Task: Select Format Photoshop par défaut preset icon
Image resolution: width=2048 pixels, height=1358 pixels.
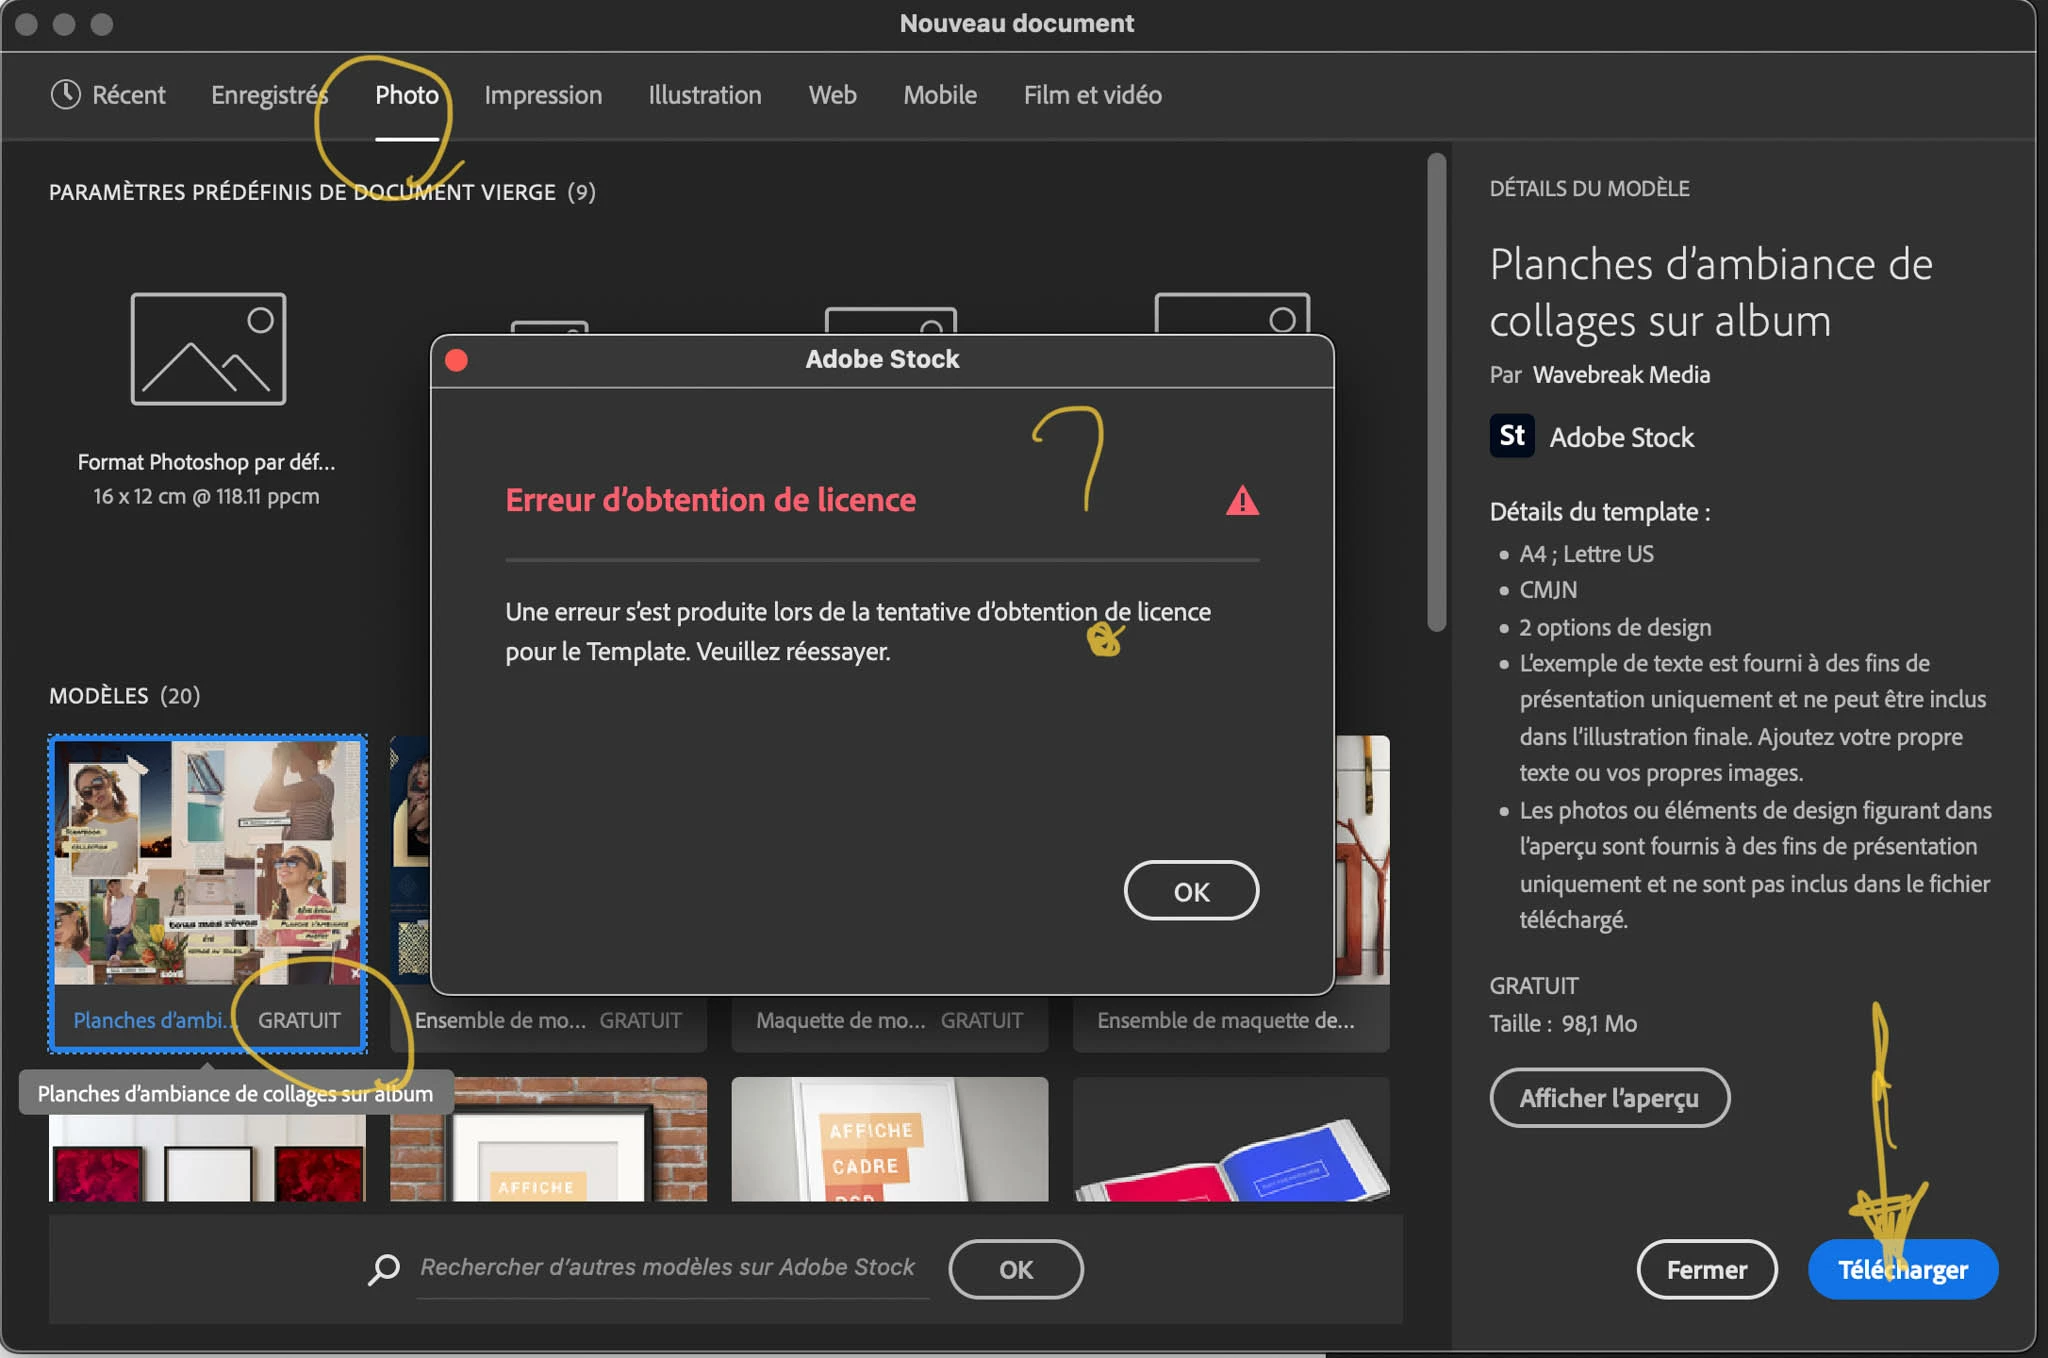Action: coord(208,349)
